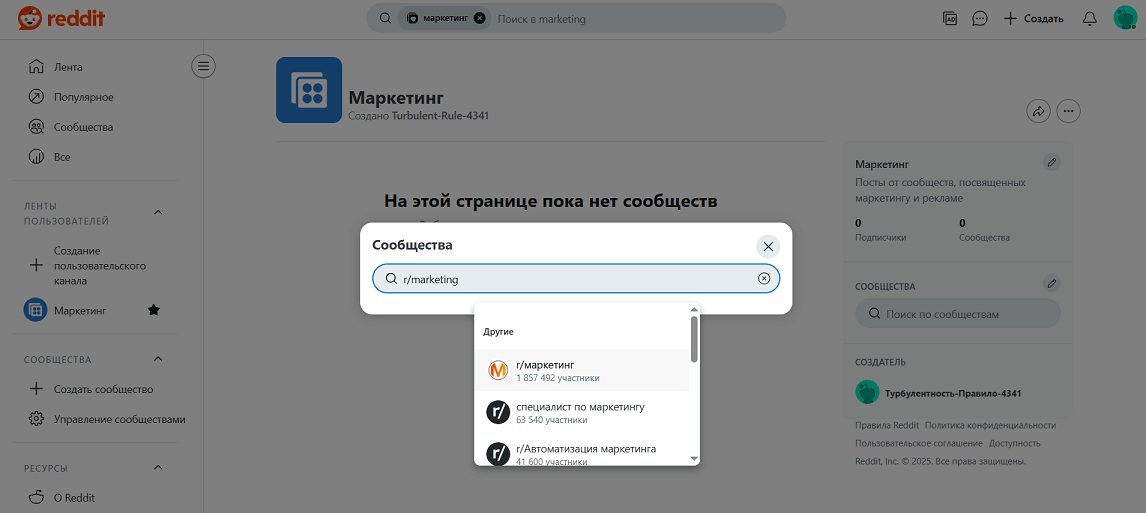The height and width of the screenshot is (513, 1146).
Task: Select r/Автоматизация маркетинга result
Action: pyautogui.click(x=582, y=455)
